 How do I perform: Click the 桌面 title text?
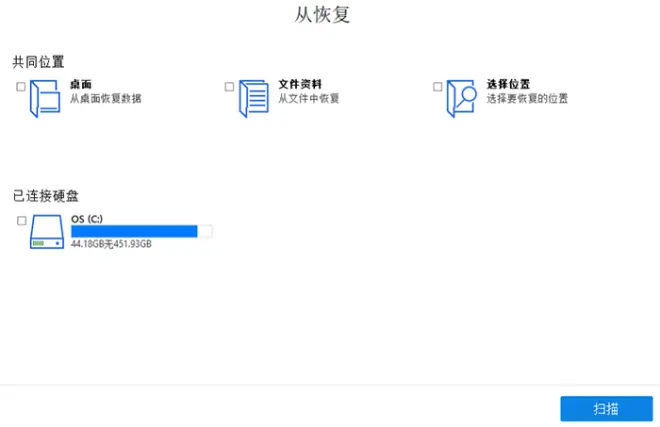[x=81, y=85]
